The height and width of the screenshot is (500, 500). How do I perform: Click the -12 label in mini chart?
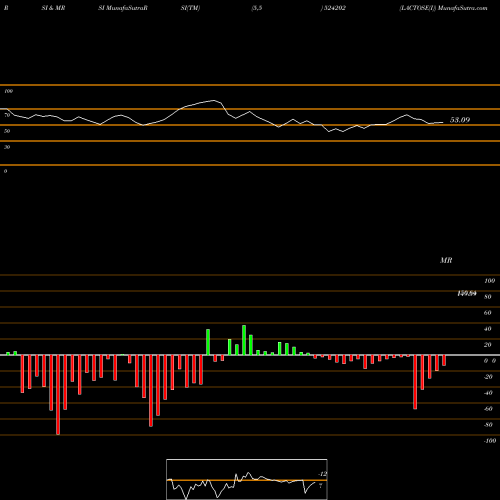coord(322,474)
